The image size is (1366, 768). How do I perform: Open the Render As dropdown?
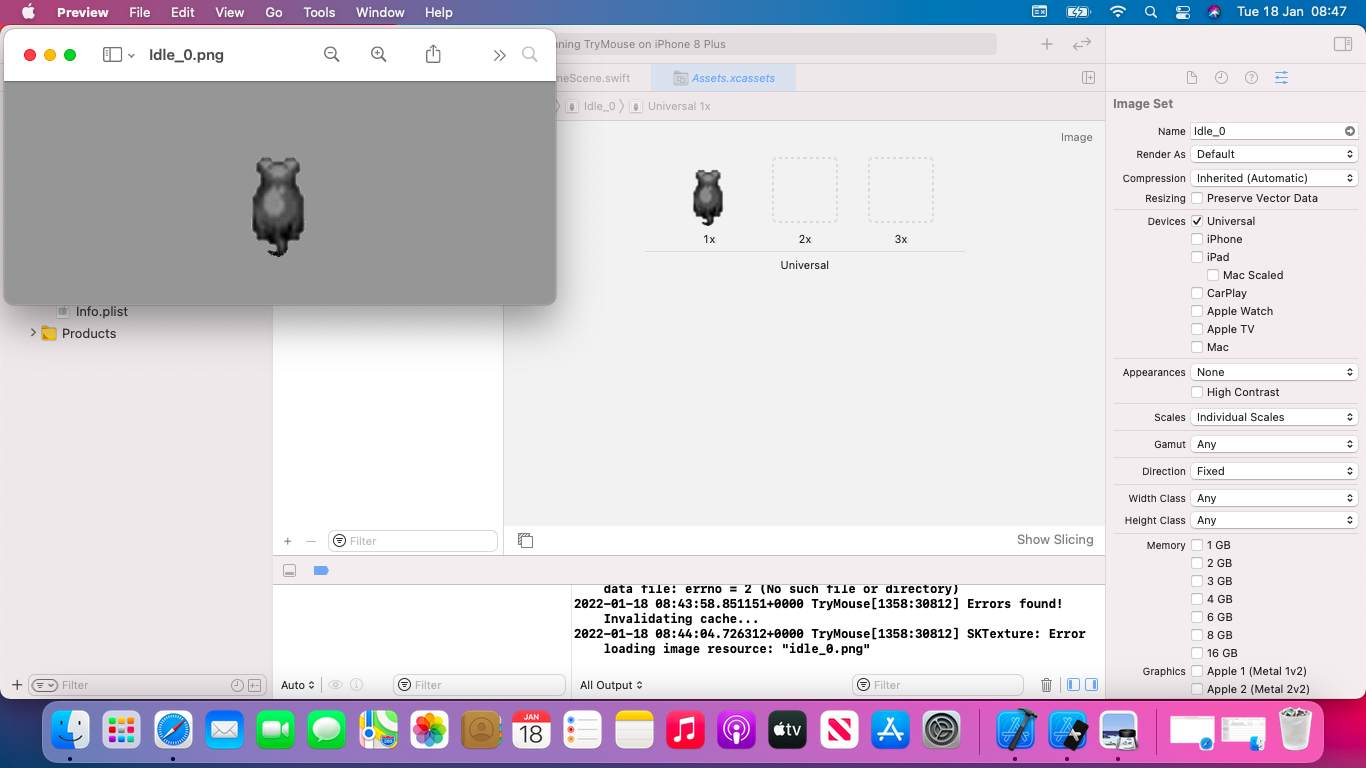[1273, 154]
